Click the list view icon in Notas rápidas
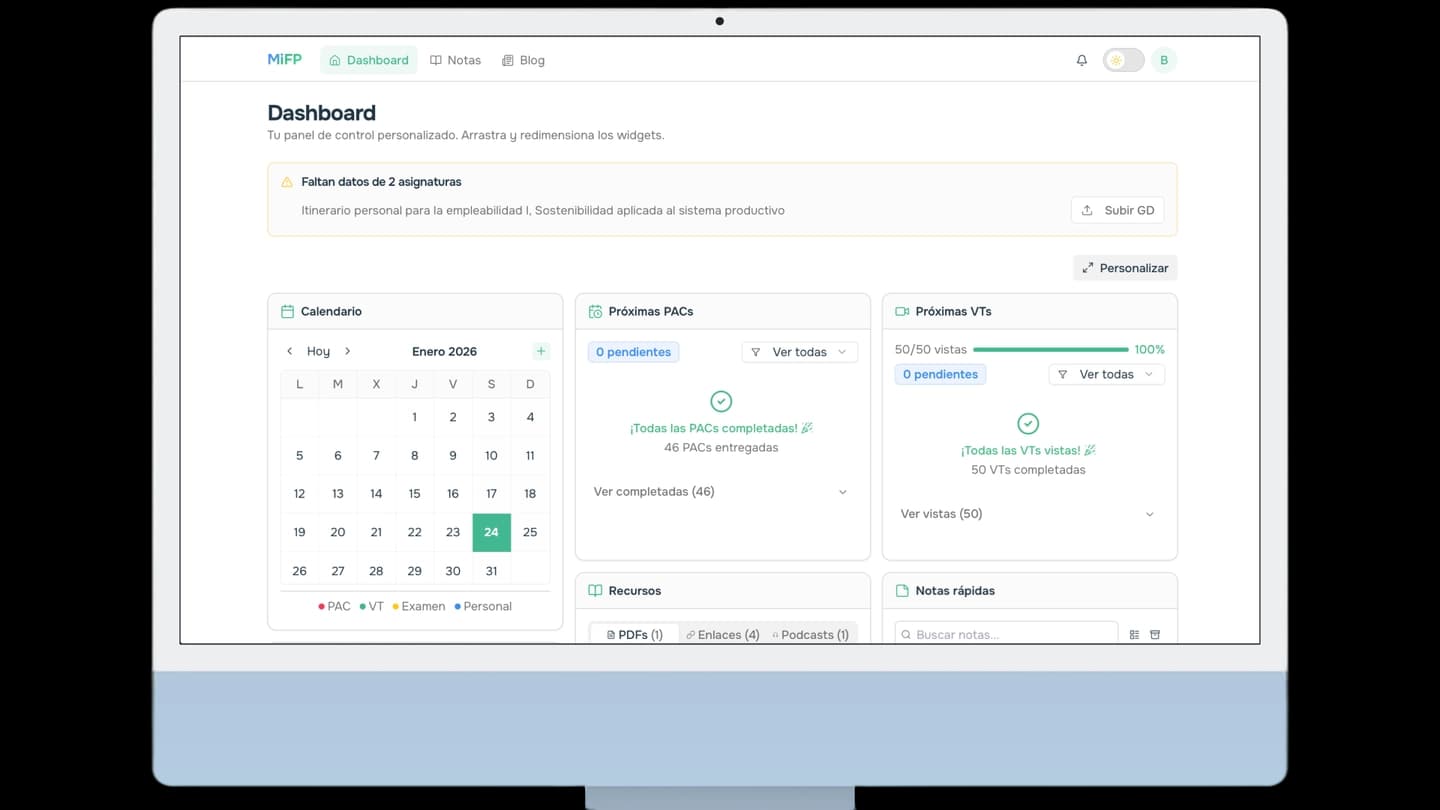This screenshot has width=1440, height=810. (1133, 634)
